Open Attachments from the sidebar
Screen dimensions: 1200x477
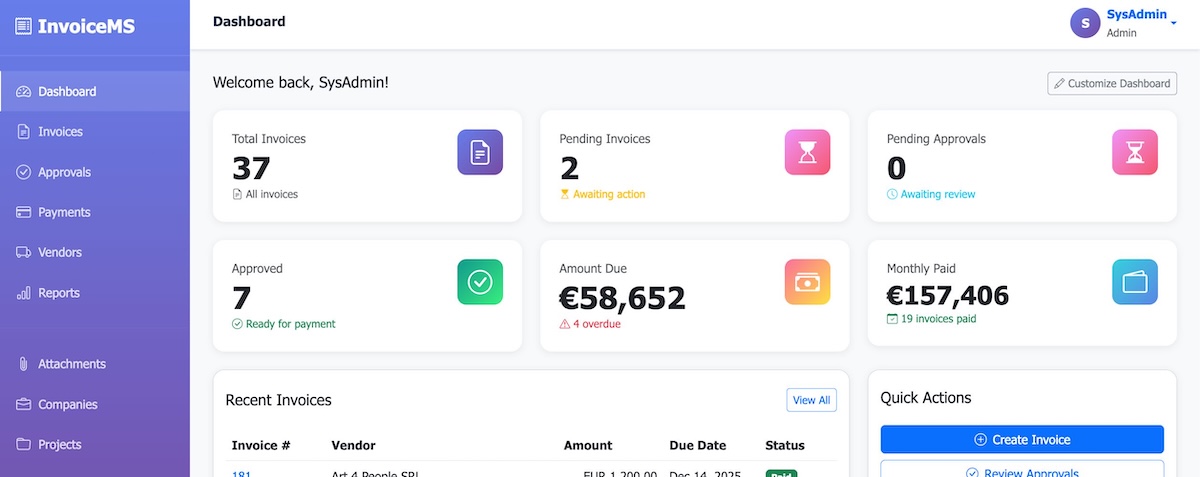click(x=71, y=364)
